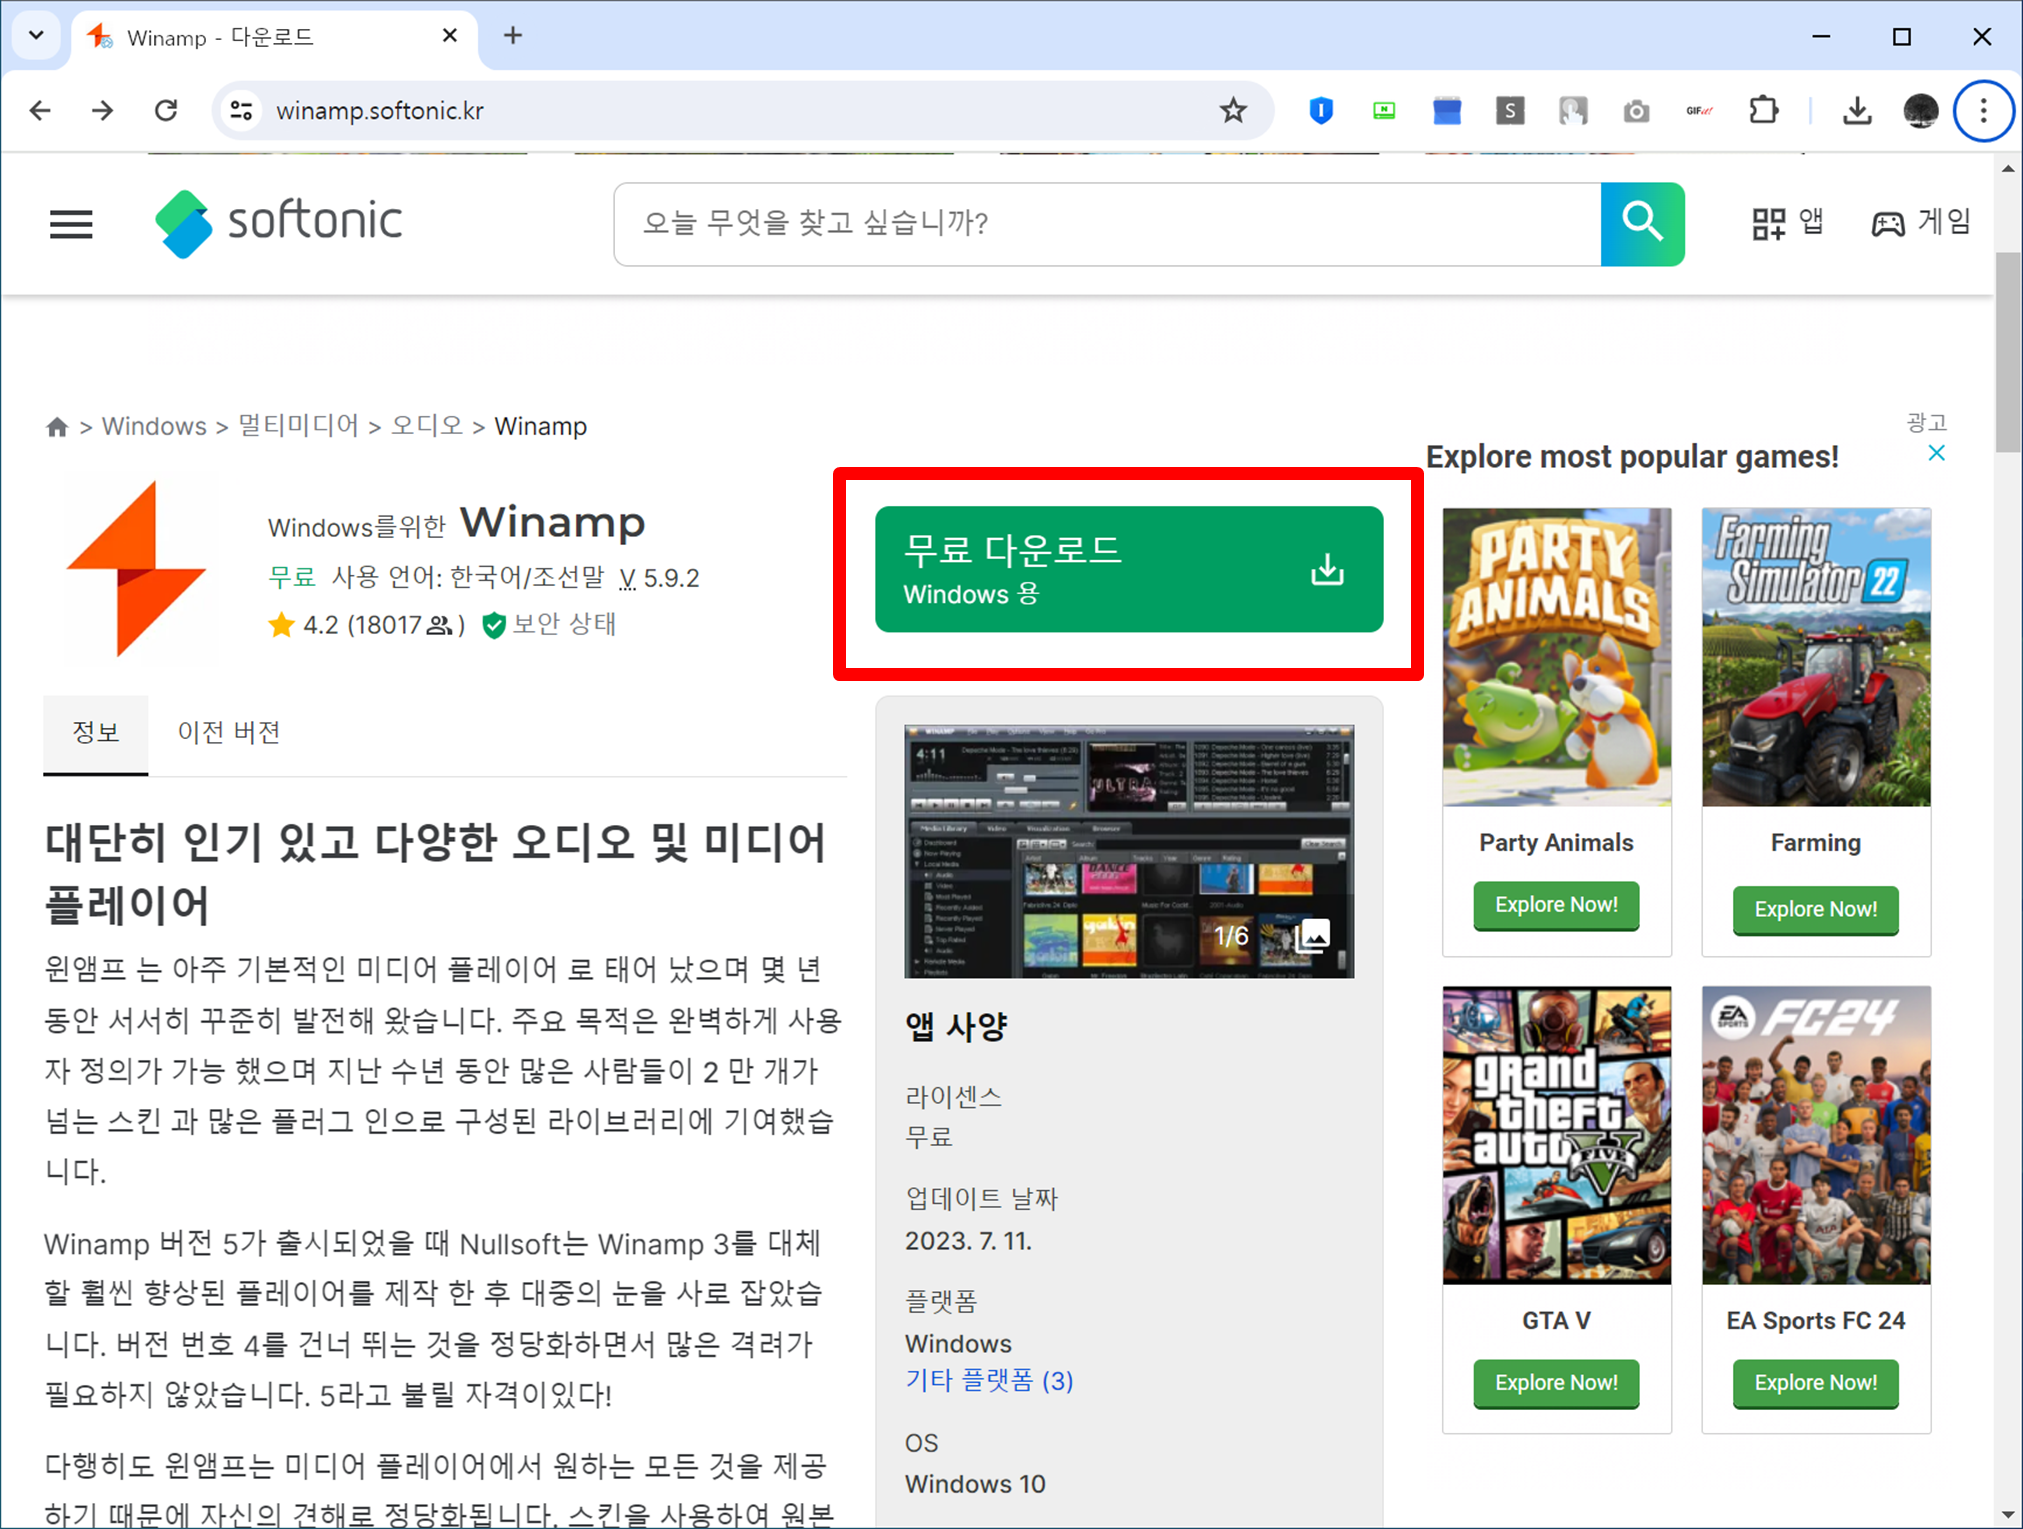This screenshot has width=2023, height=1529.
Task: Open the Softonic hamburger navigation menu
Action: (70, 224)
